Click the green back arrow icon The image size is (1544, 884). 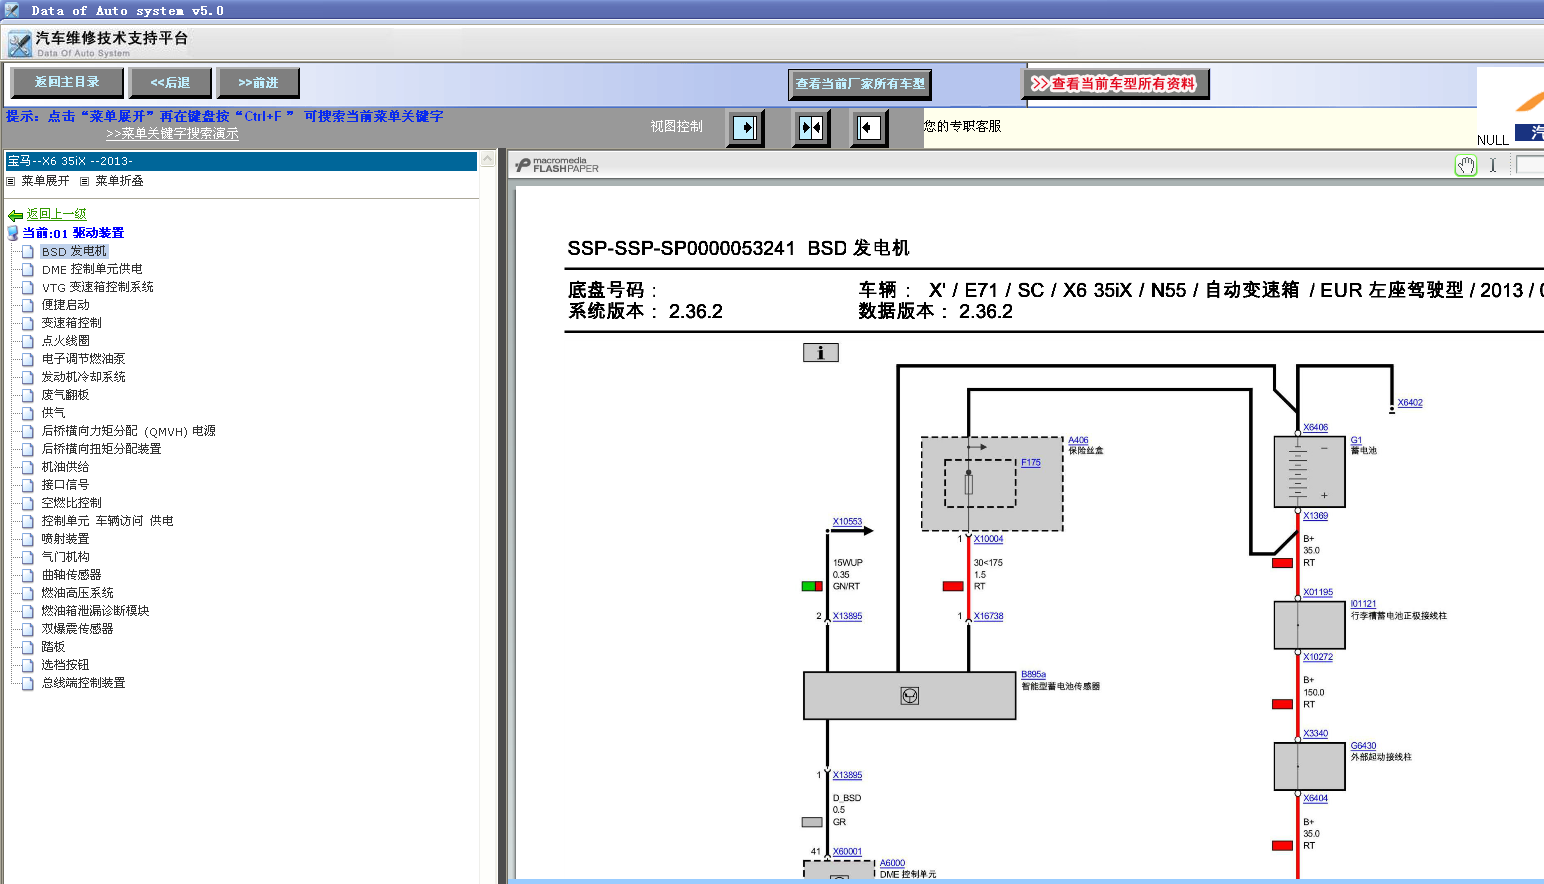point(15,215)
